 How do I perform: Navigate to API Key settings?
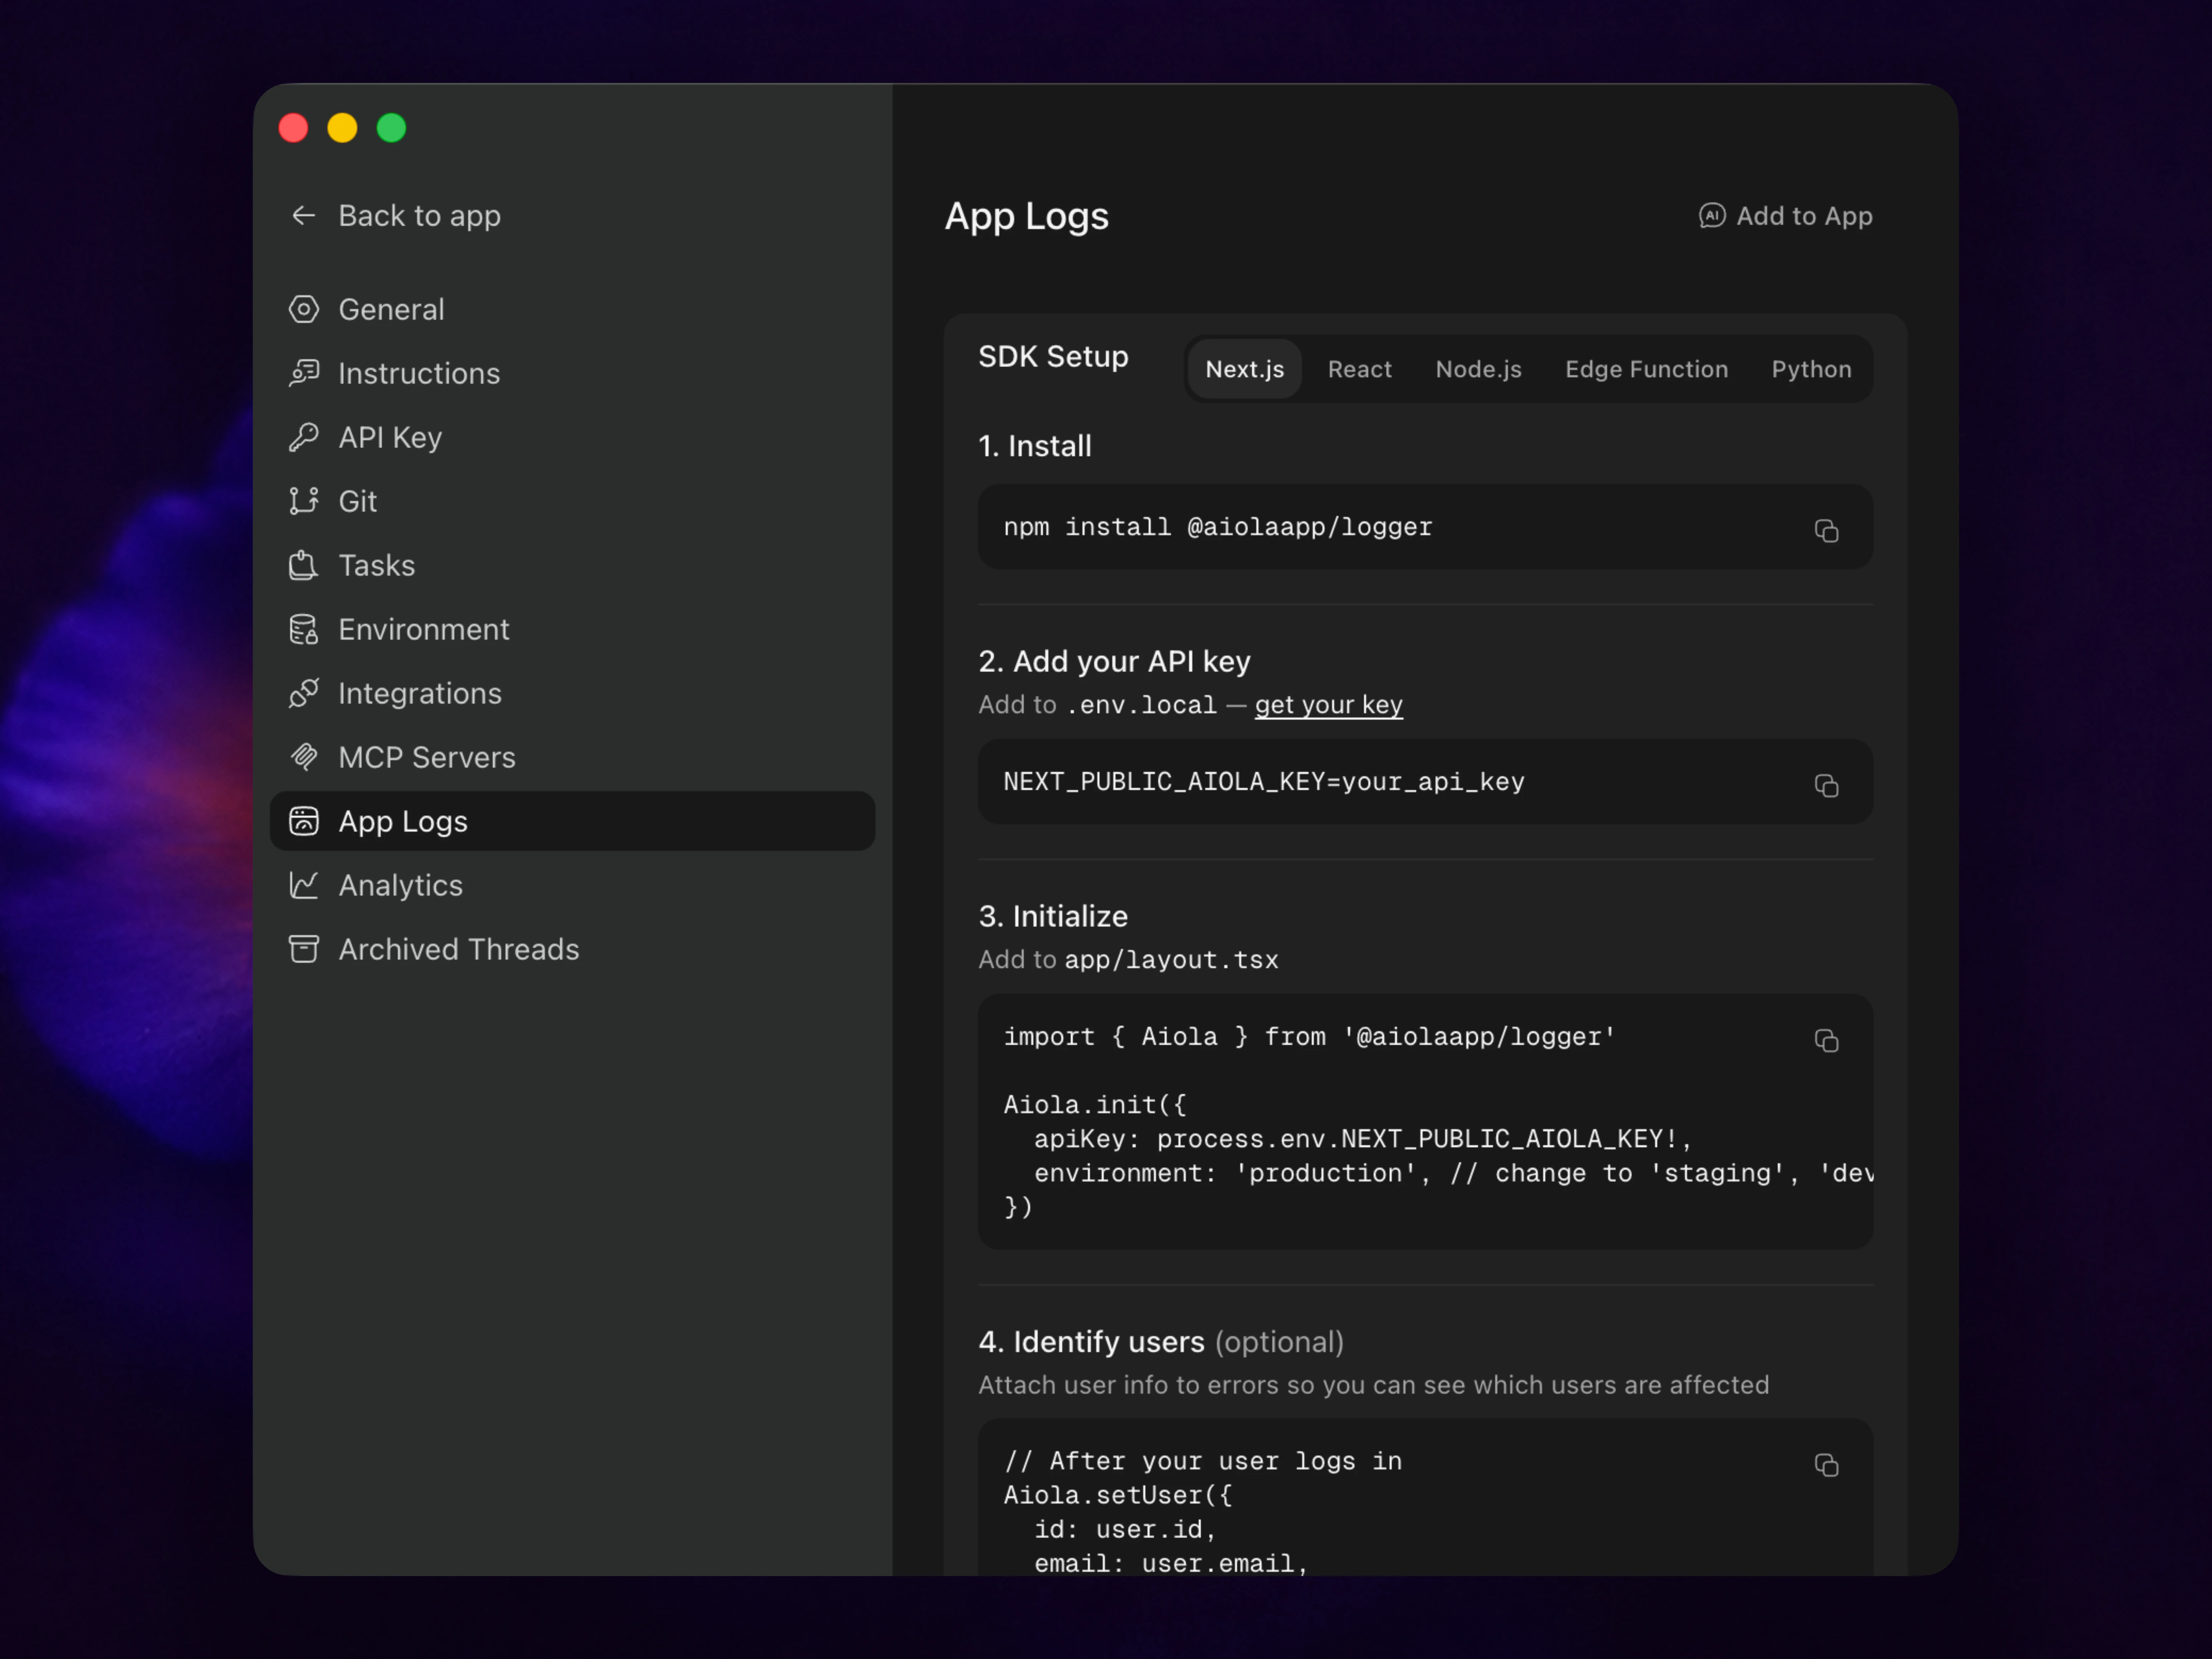pos(572,437)
